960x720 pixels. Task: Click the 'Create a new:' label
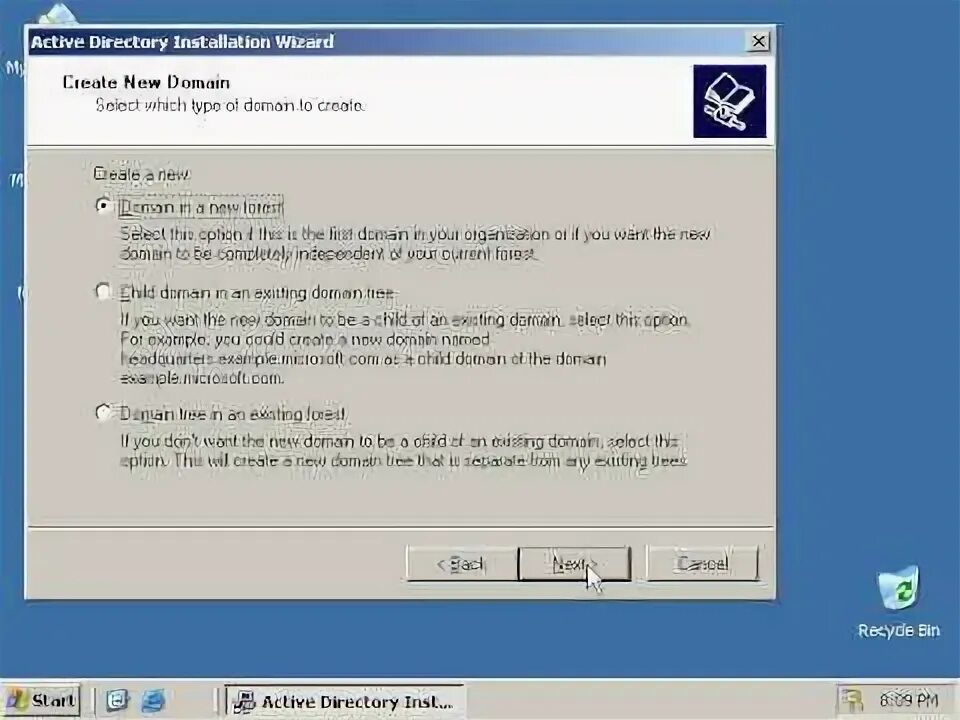[141, 174]
